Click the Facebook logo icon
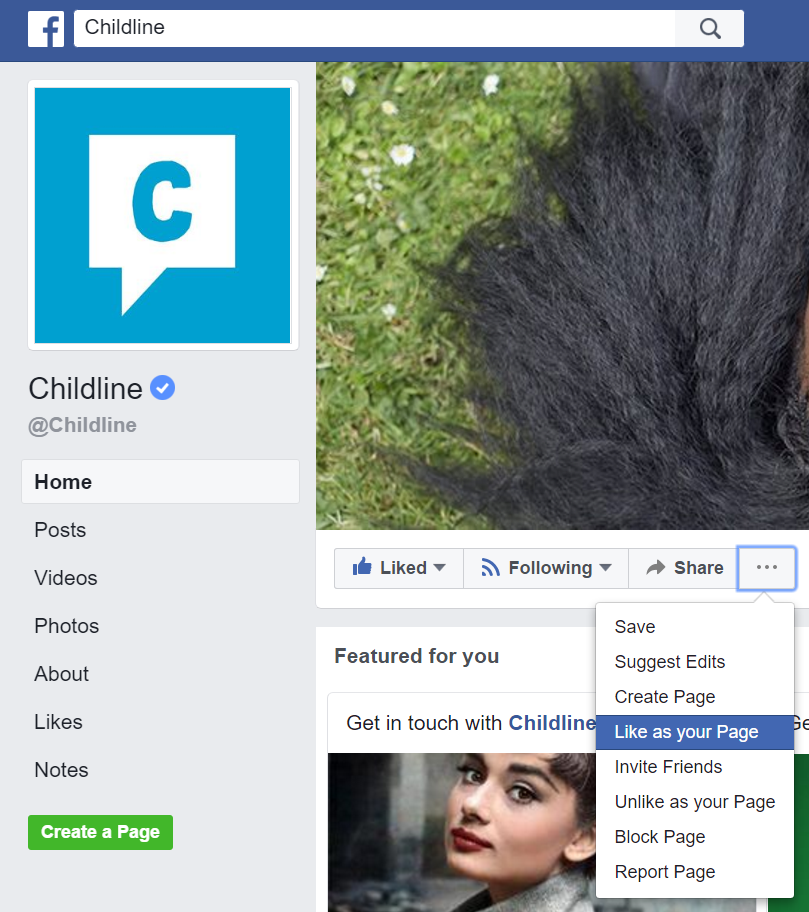 pyautogui.click(x=46, y=28)
